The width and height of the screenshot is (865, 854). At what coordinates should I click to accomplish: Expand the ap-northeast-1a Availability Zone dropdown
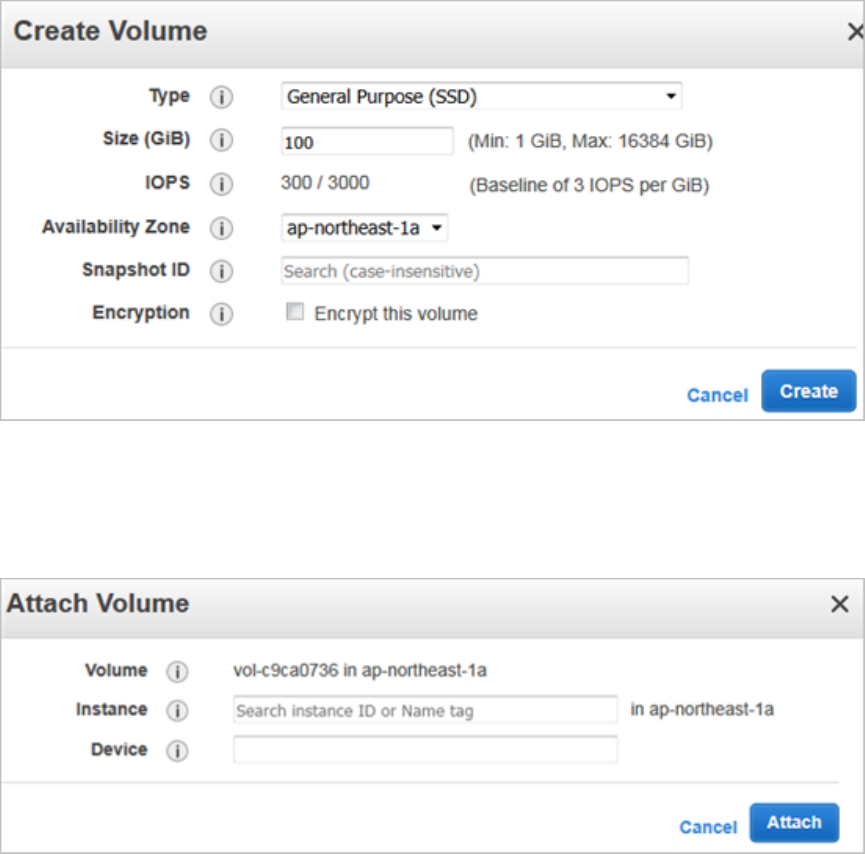(x=364, y=228)
